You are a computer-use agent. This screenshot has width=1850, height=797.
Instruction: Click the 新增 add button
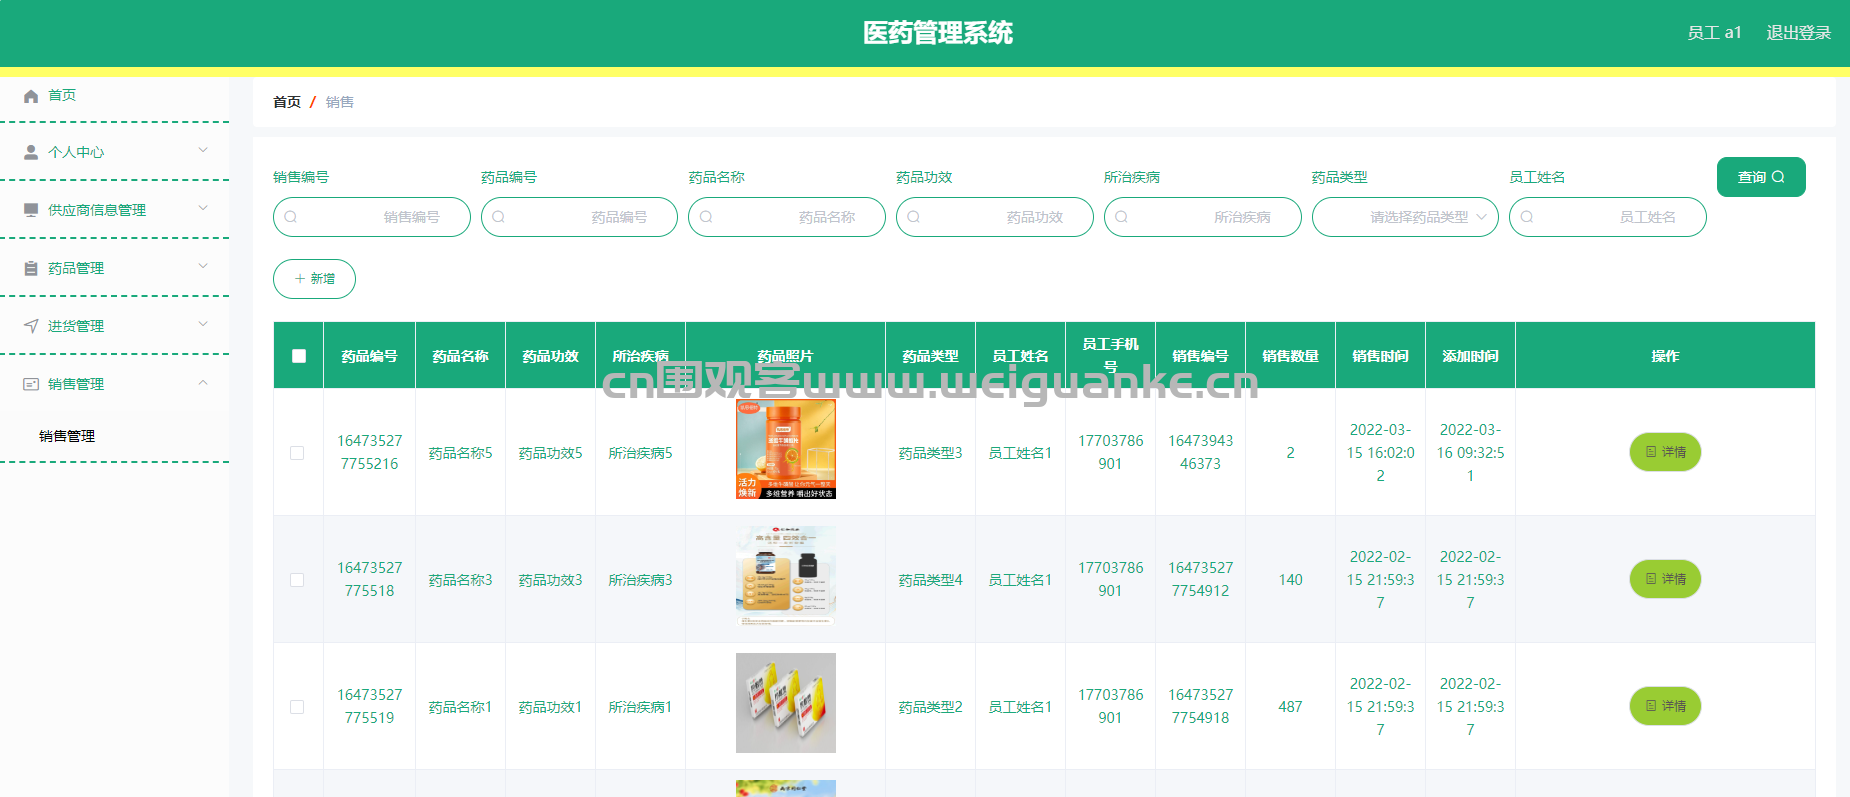click(x=314, y=279)
